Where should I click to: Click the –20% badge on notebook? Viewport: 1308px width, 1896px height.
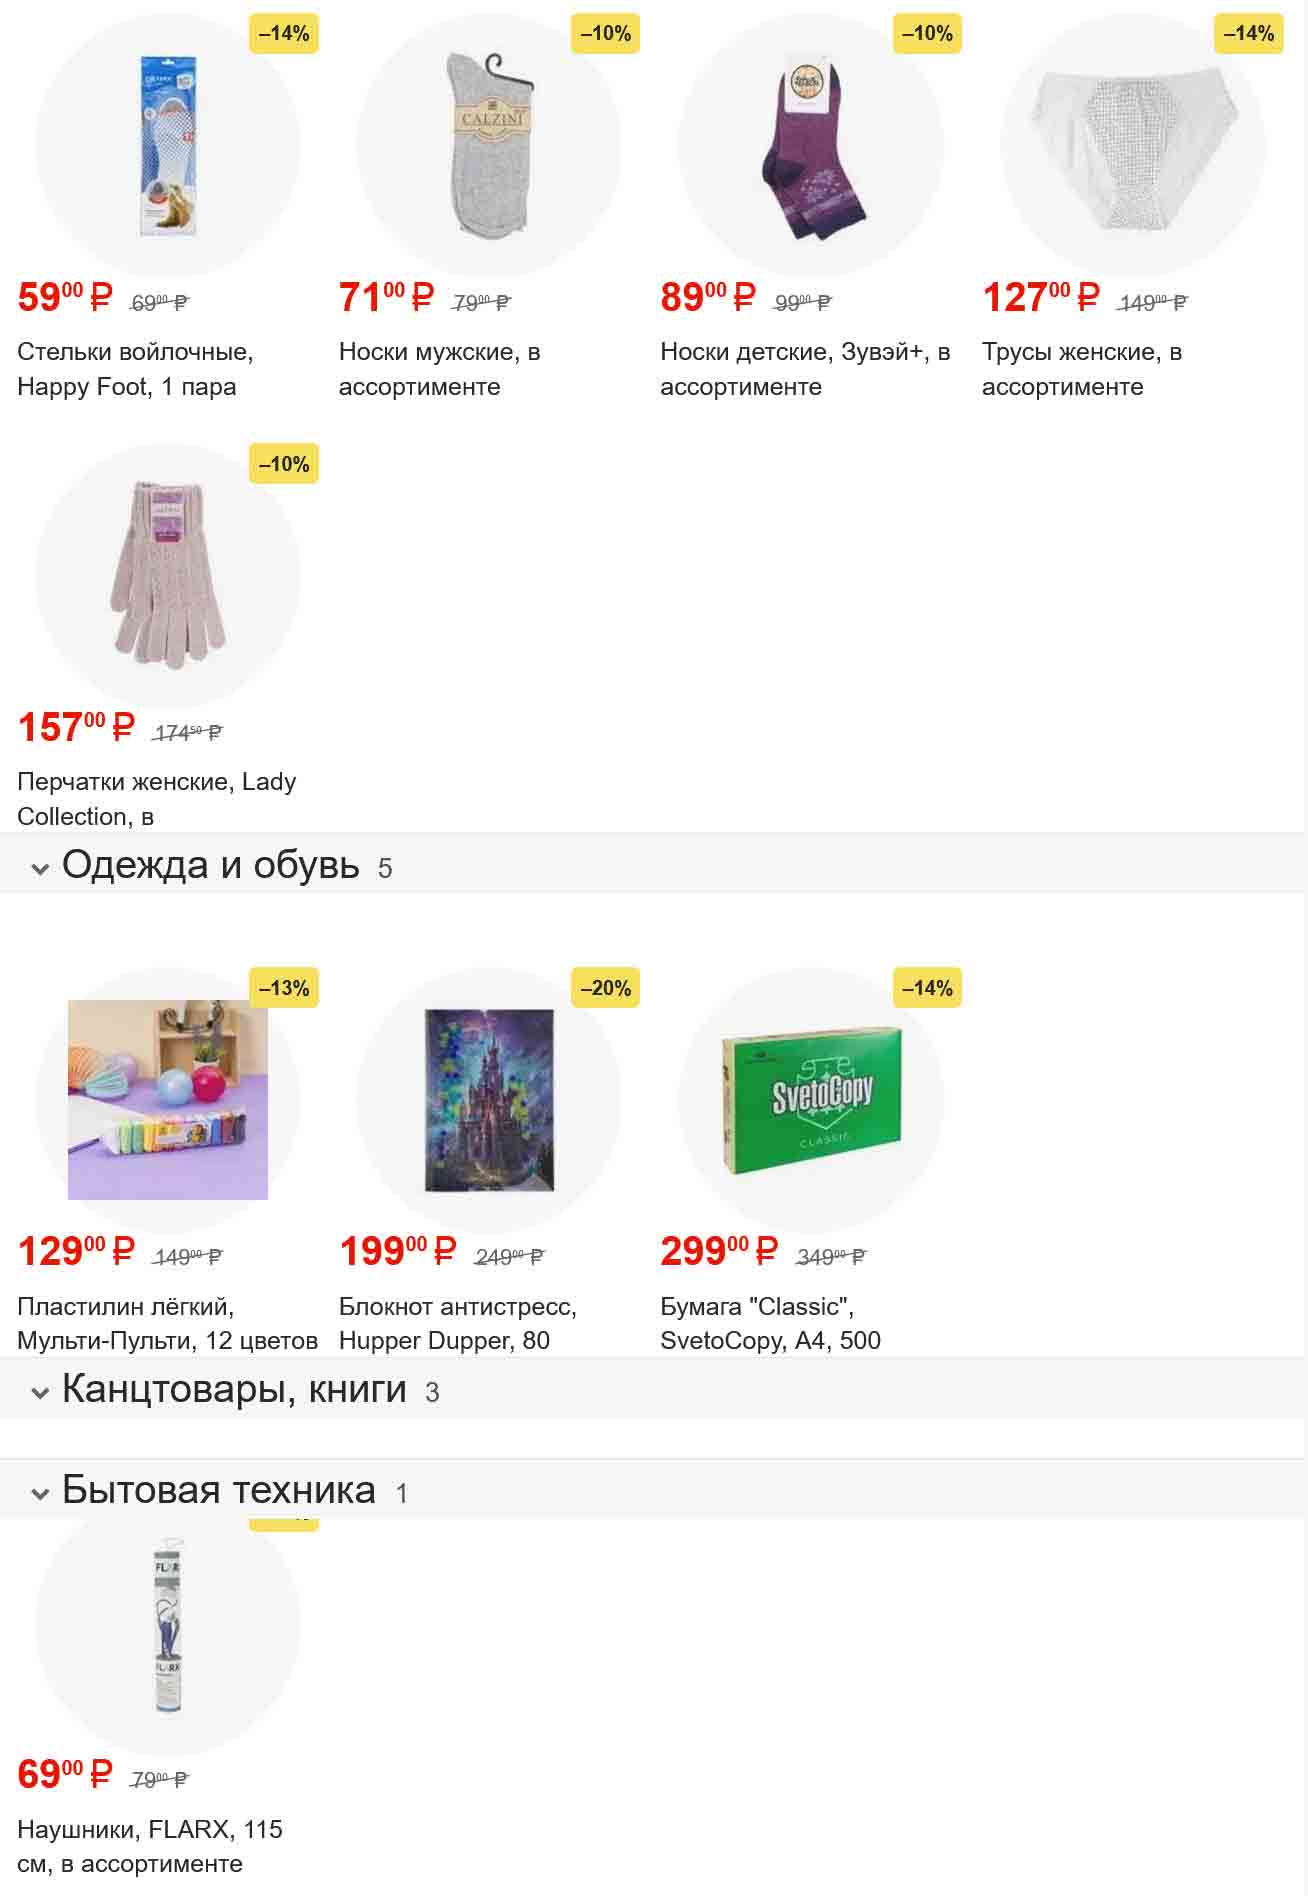[605, 988]
